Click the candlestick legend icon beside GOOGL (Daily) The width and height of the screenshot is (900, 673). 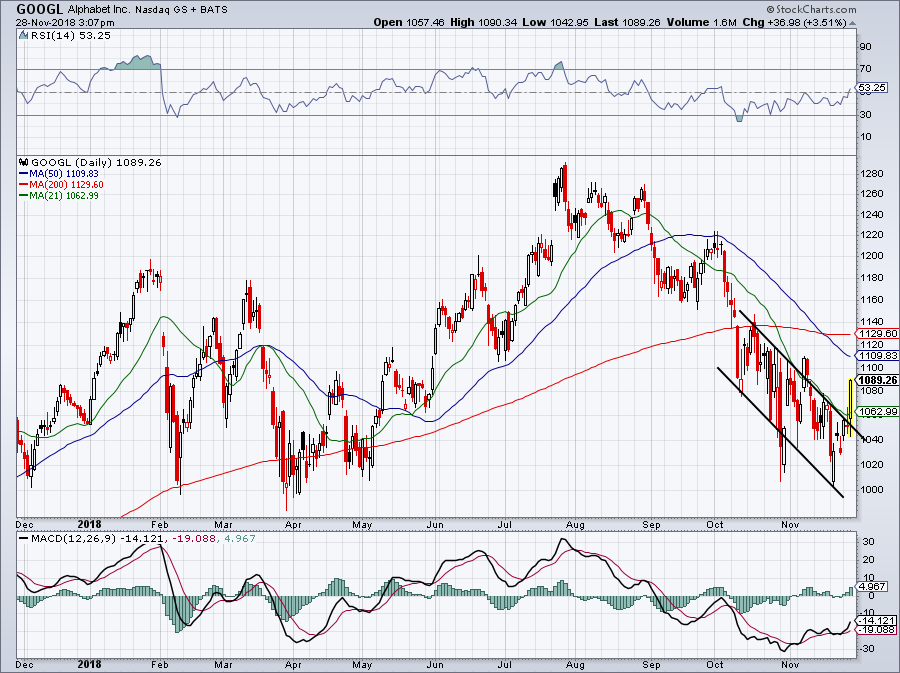coord(24,162)
